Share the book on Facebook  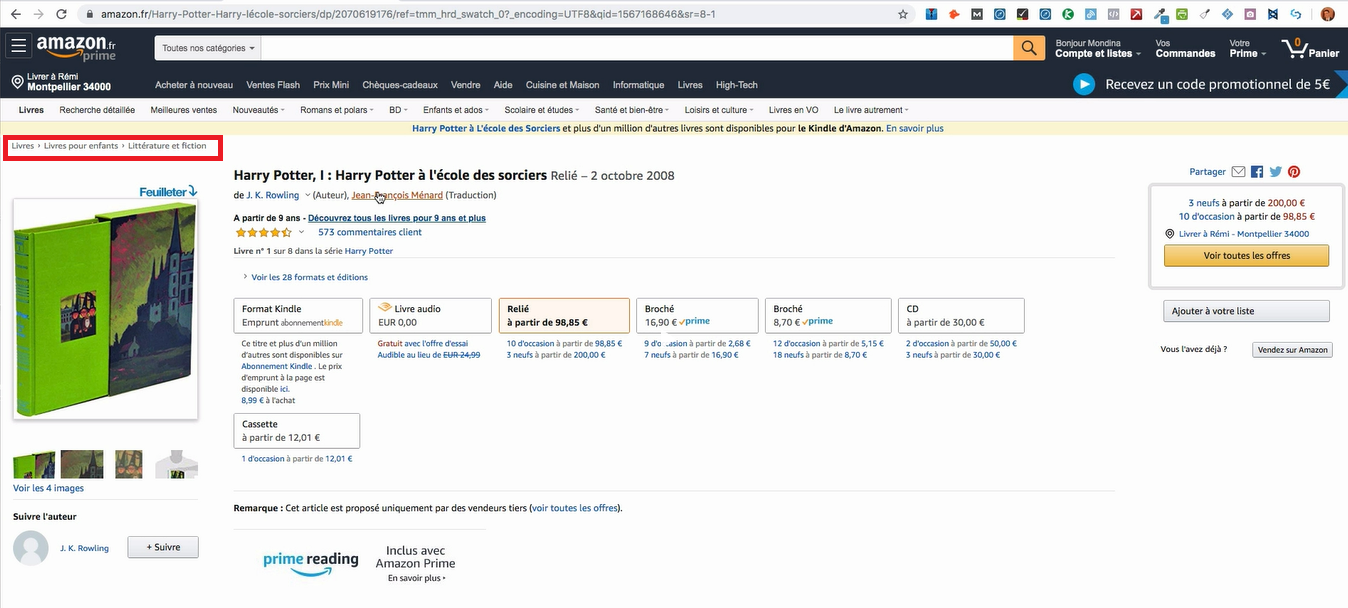[1257, 172]
